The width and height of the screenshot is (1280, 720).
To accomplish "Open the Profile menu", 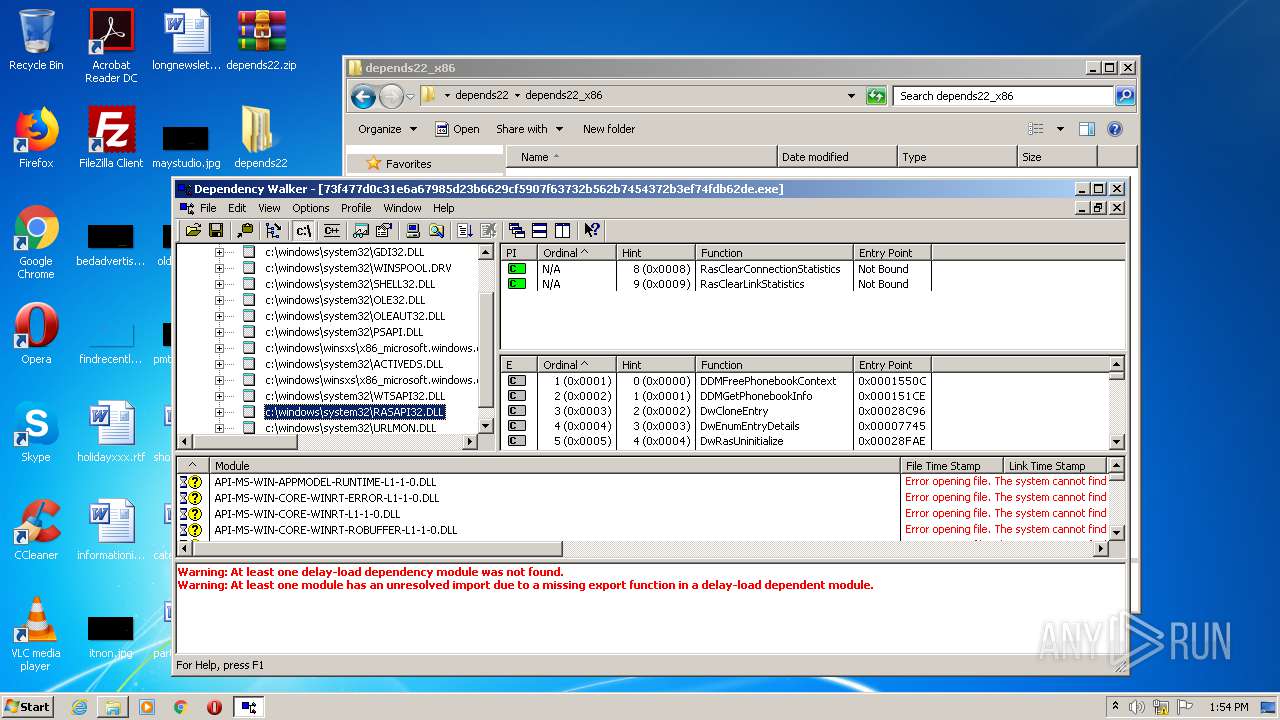I will coord(356,208).
